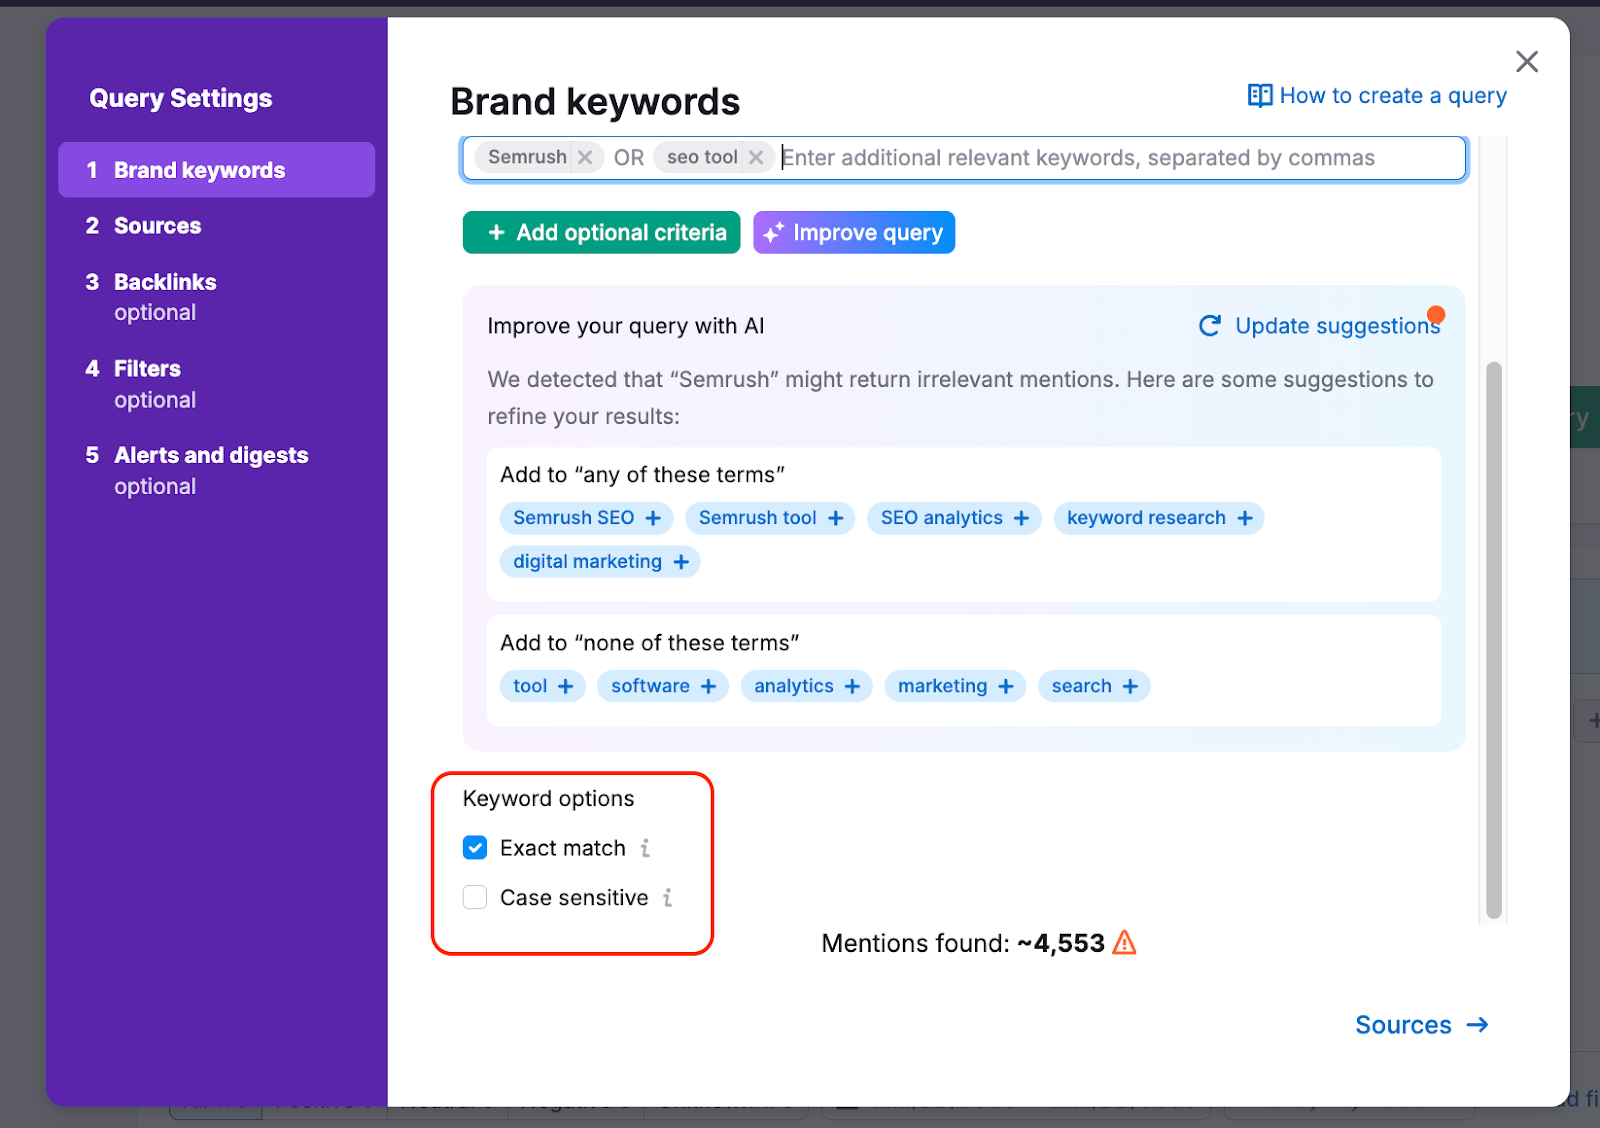Viewport: 1600px width, 1128px height.
Task: Exclude the term tool via plus icon
Action: coord(565,686)
